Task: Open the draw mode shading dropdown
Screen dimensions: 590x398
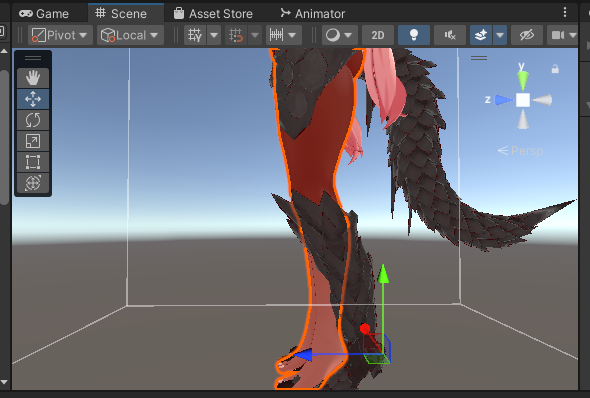Action: [339, 35]
